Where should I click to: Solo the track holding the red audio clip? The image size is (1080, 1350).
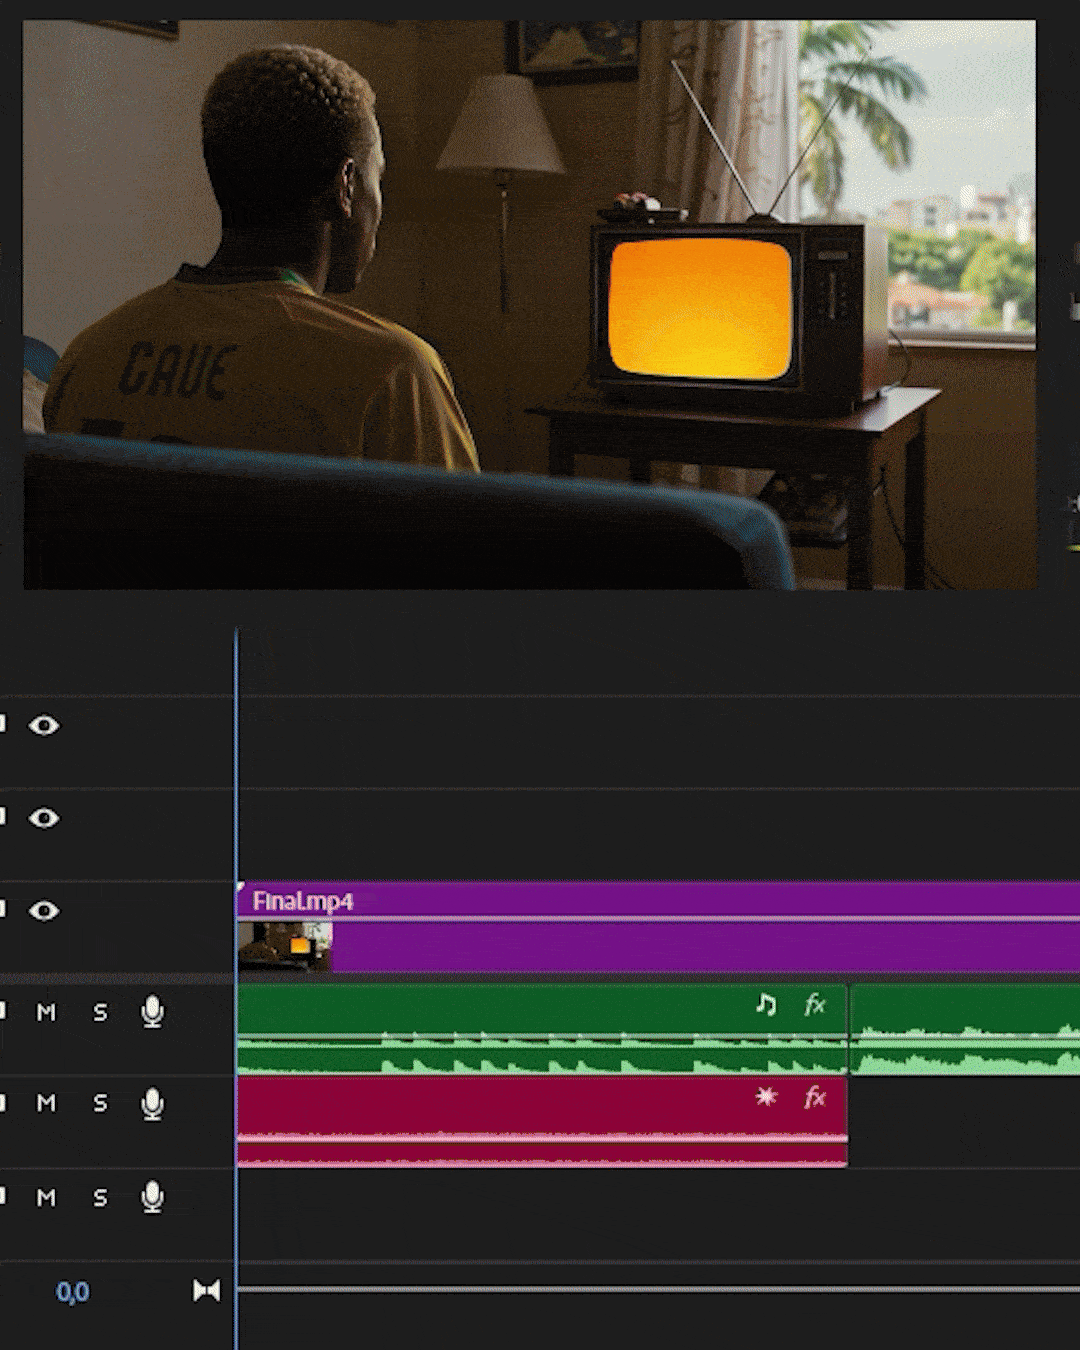click(100, 1103)
